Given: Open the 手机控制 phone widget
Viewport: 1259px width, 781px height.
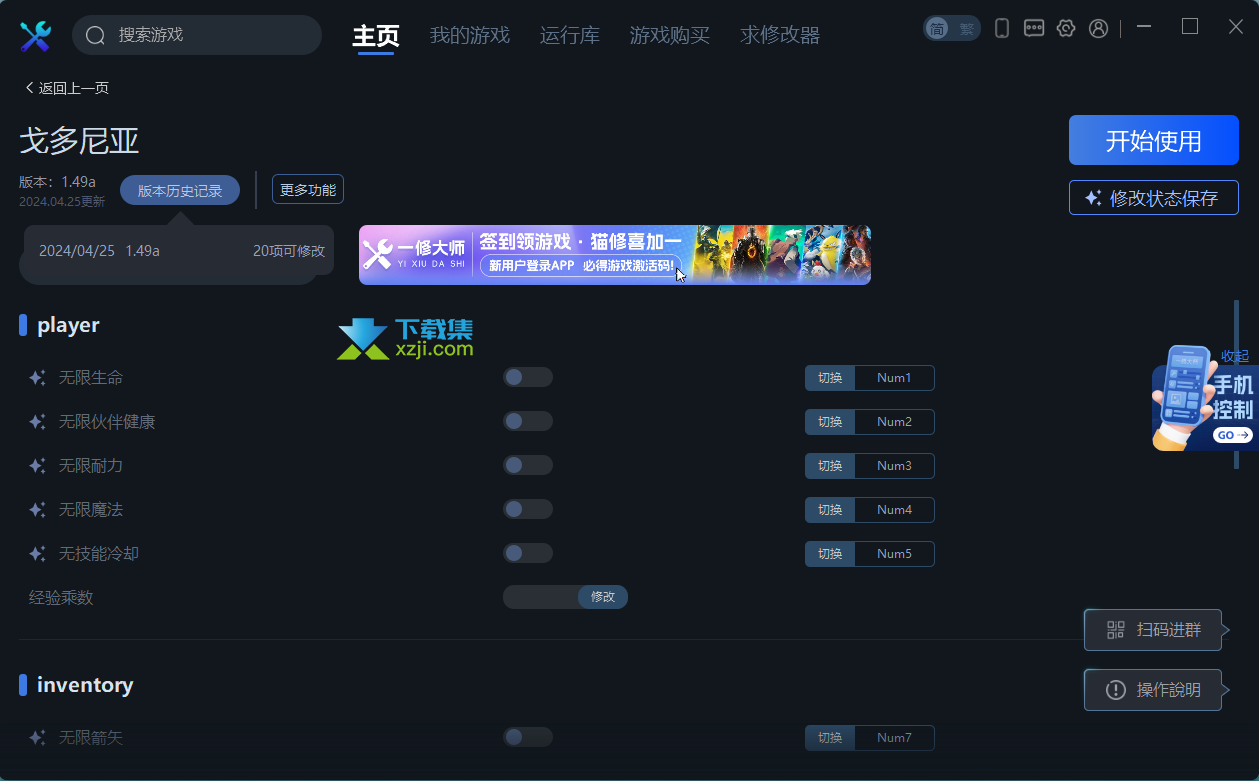Looking at the screenshot, I should tap(1204, 398).
